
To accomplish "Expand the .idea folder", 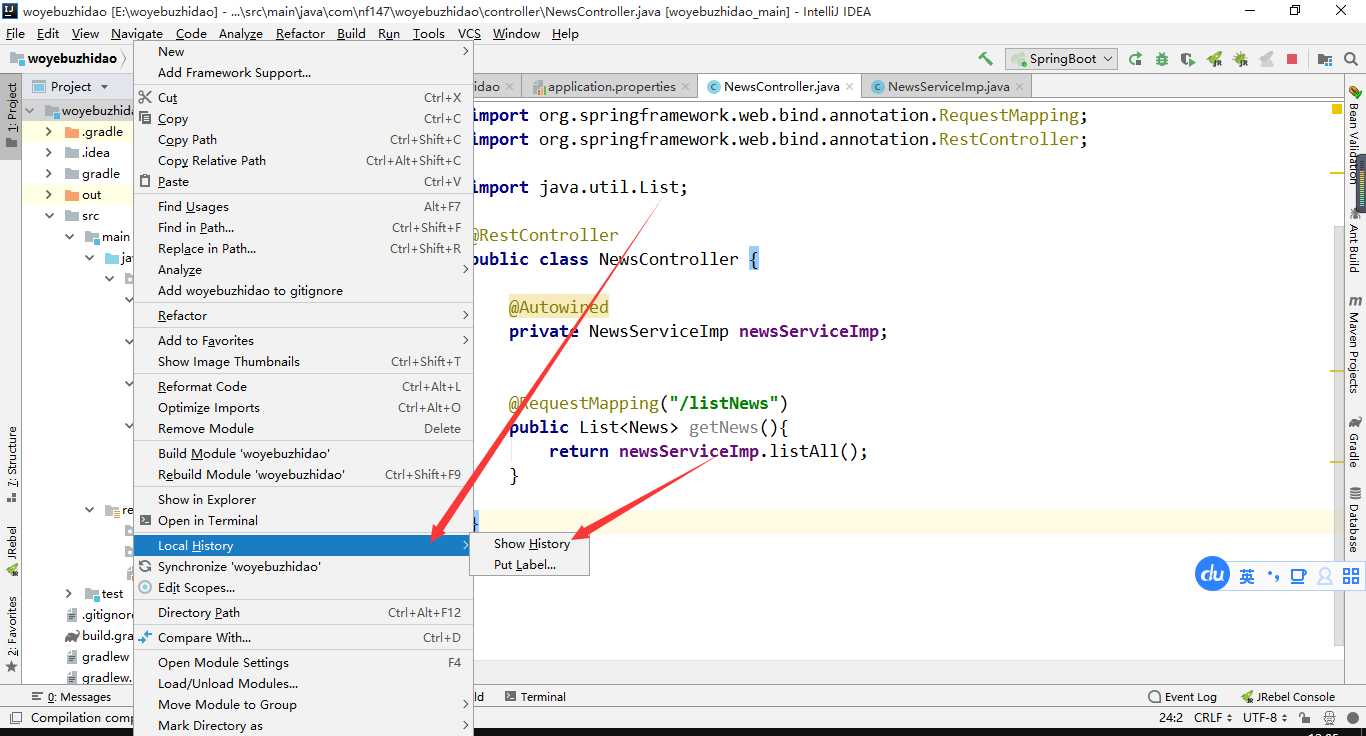I will point(48,153).
